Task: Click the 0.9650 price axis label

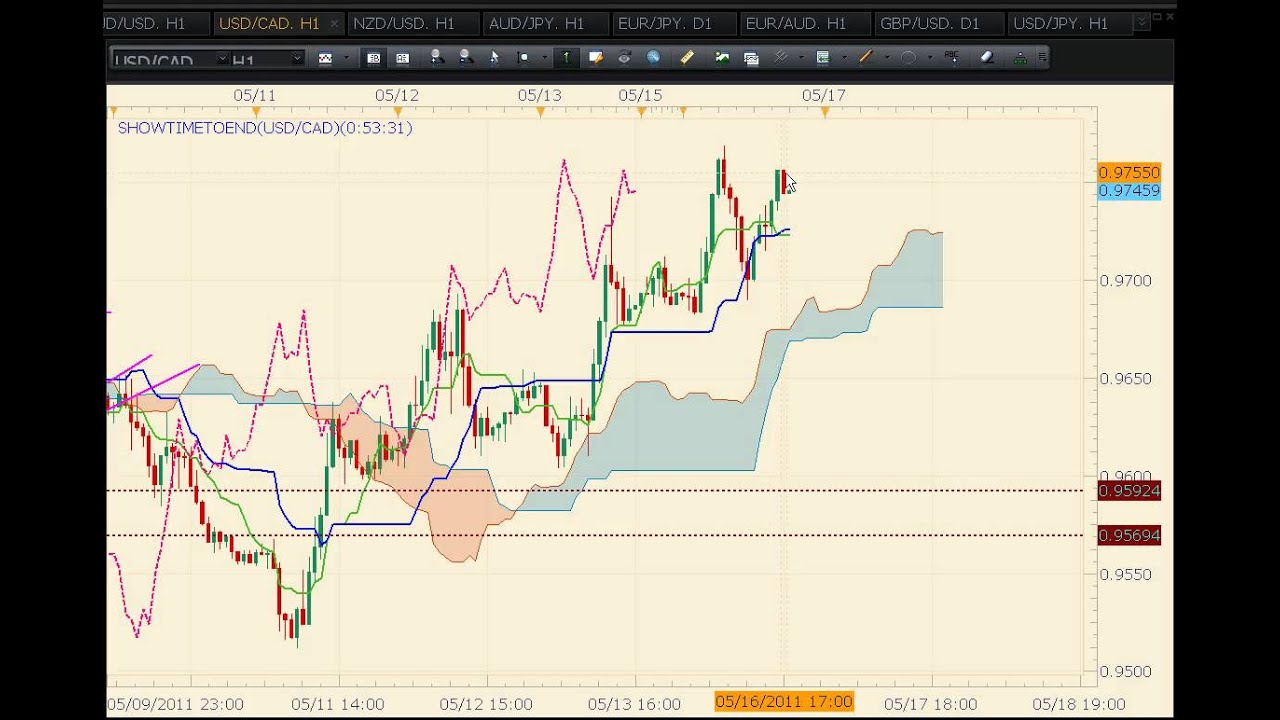Action: pos(1126,378)
